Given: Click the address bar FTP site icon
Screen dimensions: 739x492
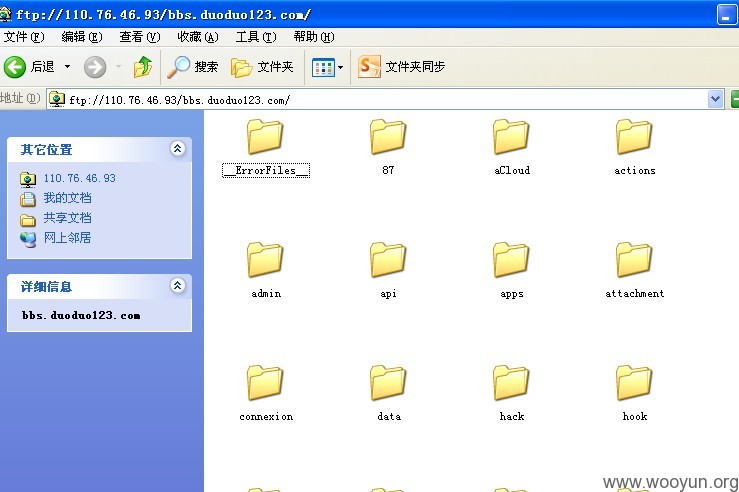Looking at the screenshot, I should coord(57,99).
